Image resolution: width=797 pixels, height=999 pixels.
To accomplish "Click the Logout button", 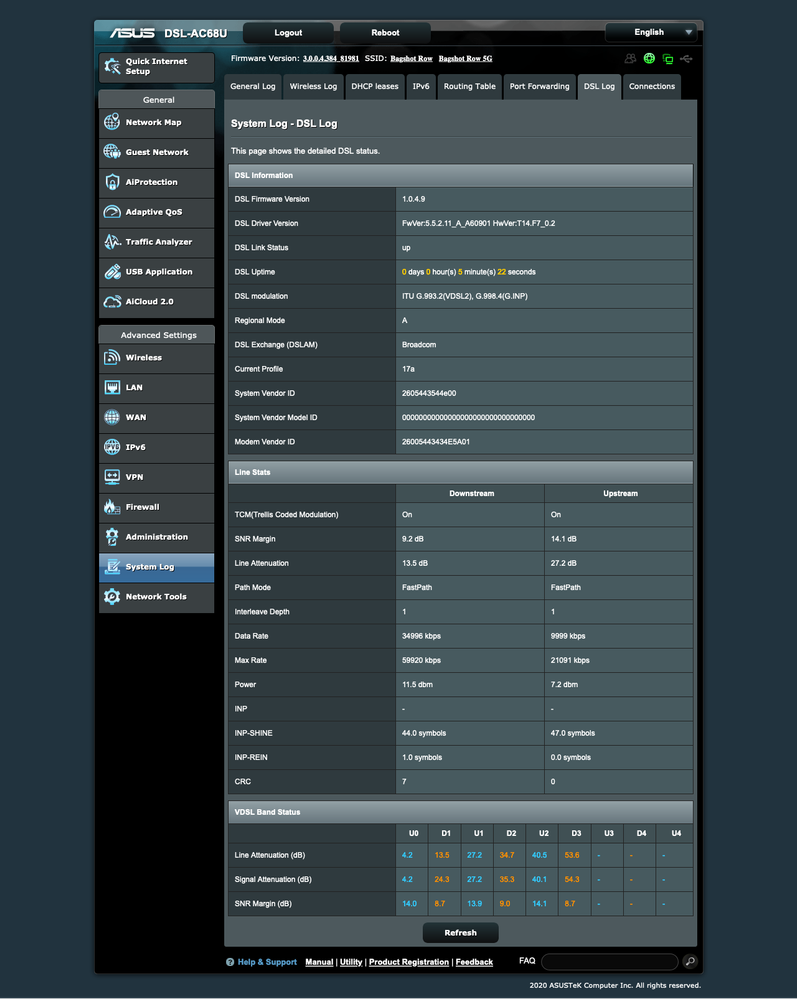I will (x=288, y=32).
